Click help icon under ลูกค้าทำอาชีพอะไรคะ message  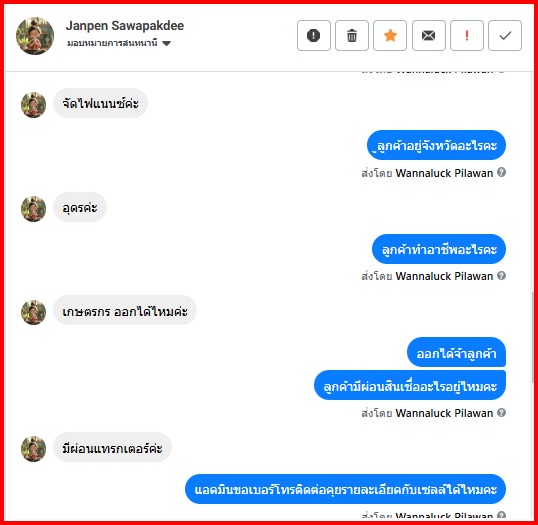pyautogui.click(x=501, y=276)
